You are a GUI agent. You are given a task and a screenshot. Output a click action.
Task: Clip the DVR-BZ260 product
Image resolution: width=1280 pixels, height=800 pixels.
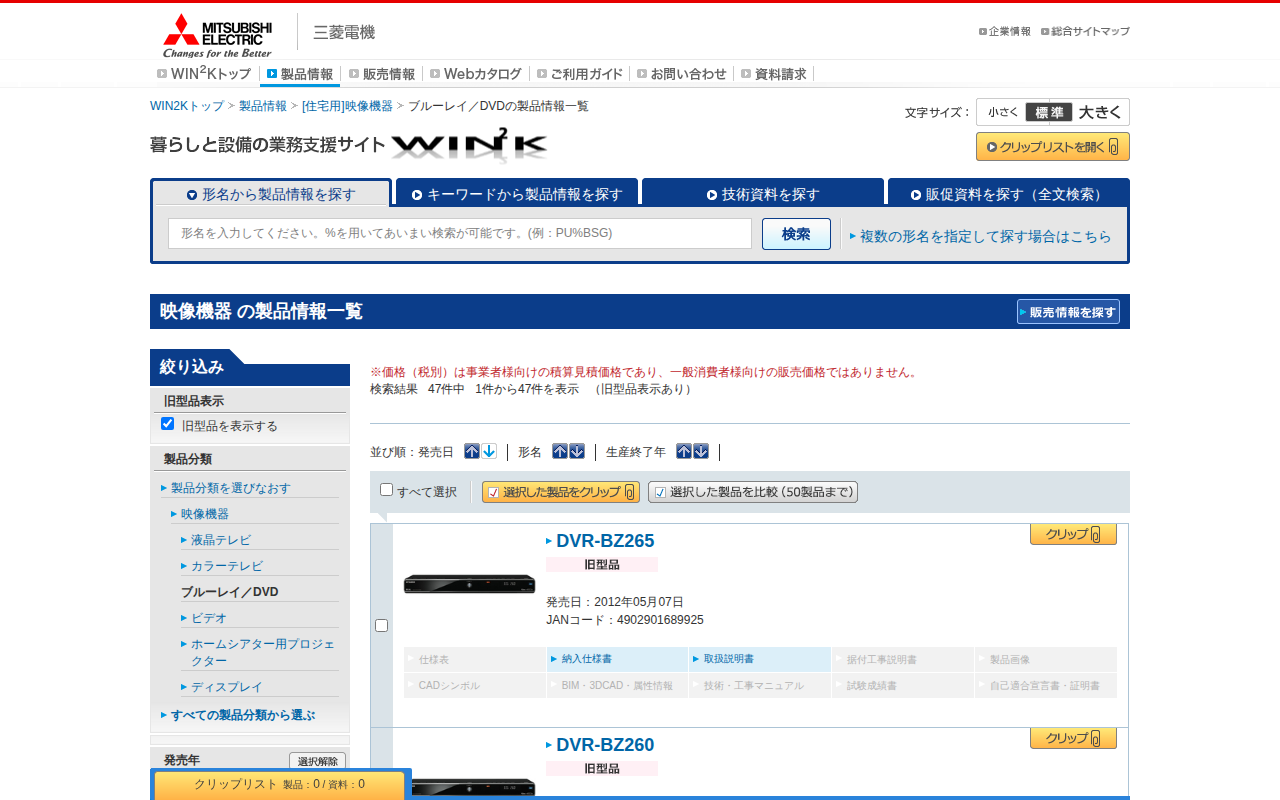pos(1073,738)
